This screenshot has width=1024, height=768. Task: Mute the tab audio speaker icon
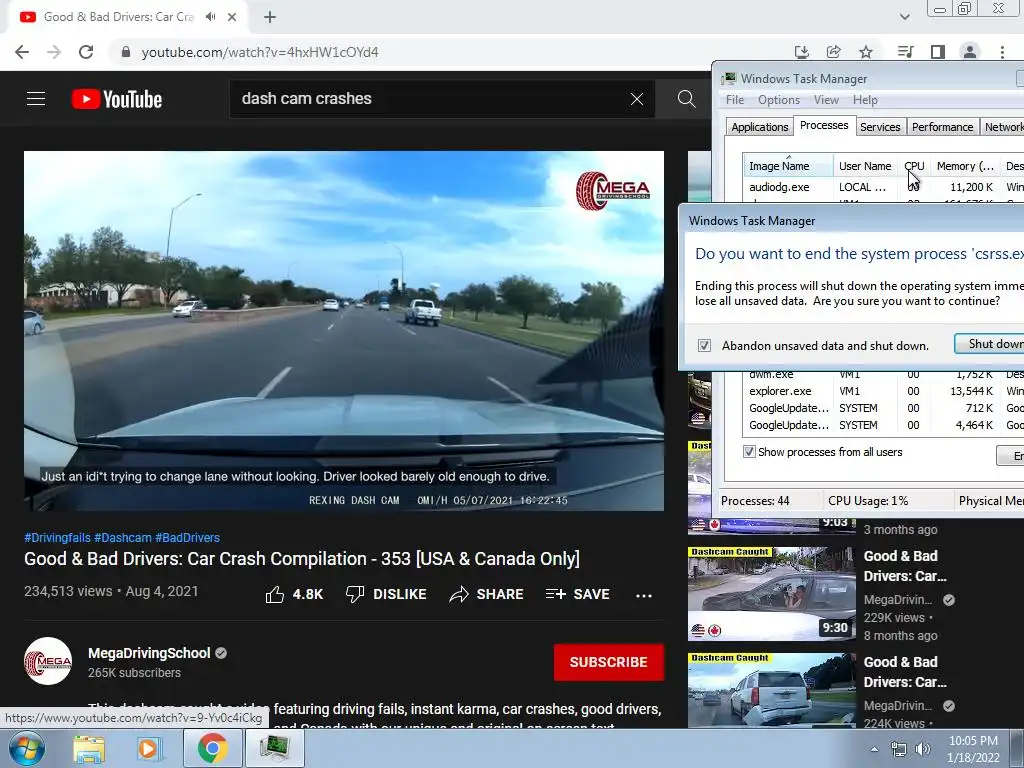(x=210, y=17)
